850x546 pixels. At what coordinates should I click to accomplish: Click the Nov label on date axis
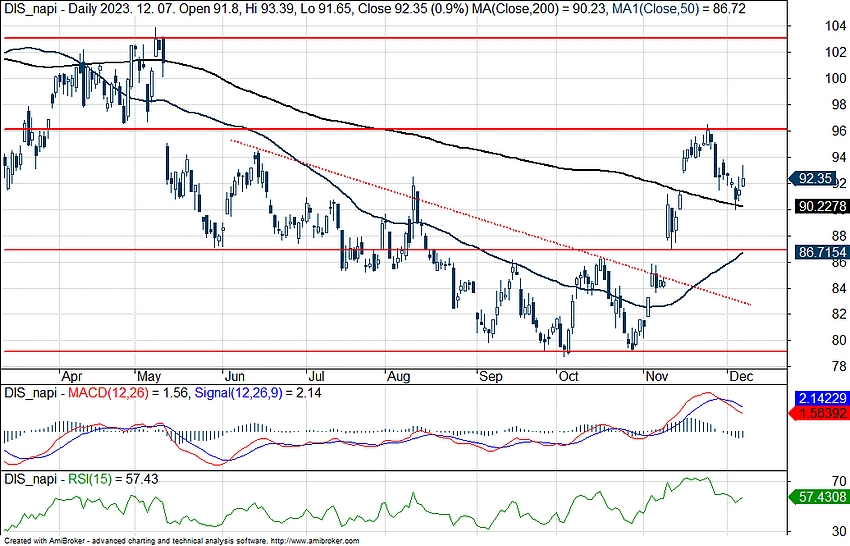pyautogui.click(x=656, y=376)
